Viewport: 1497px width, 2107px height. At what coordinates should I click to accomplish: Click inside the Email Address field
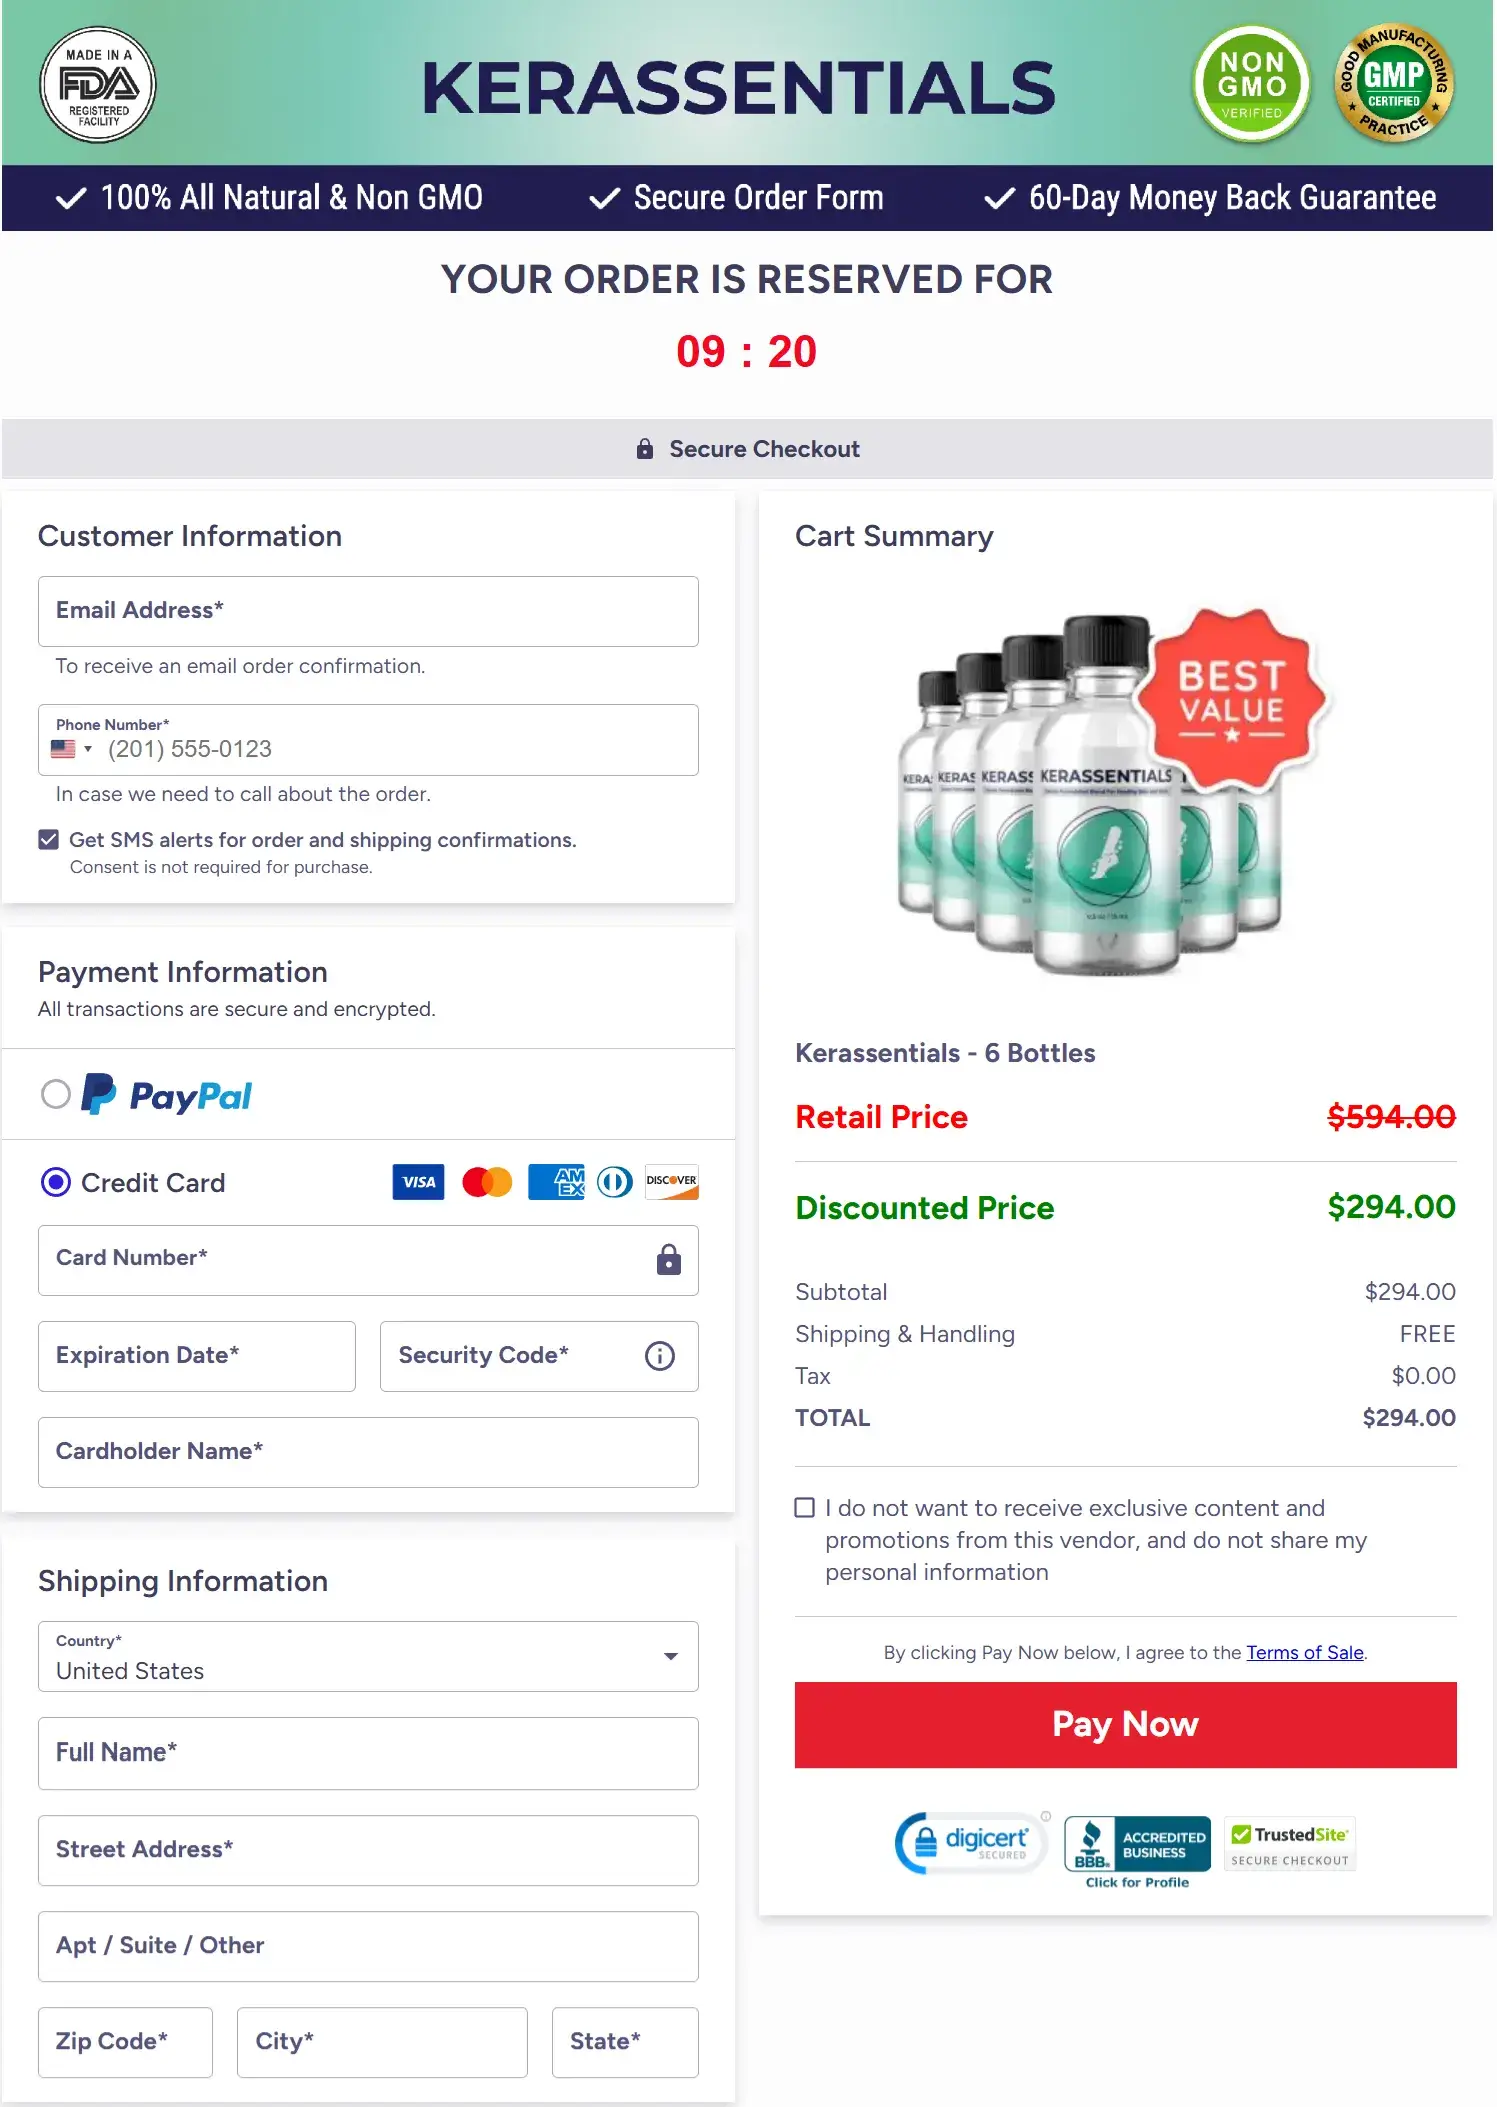[367, 611]
